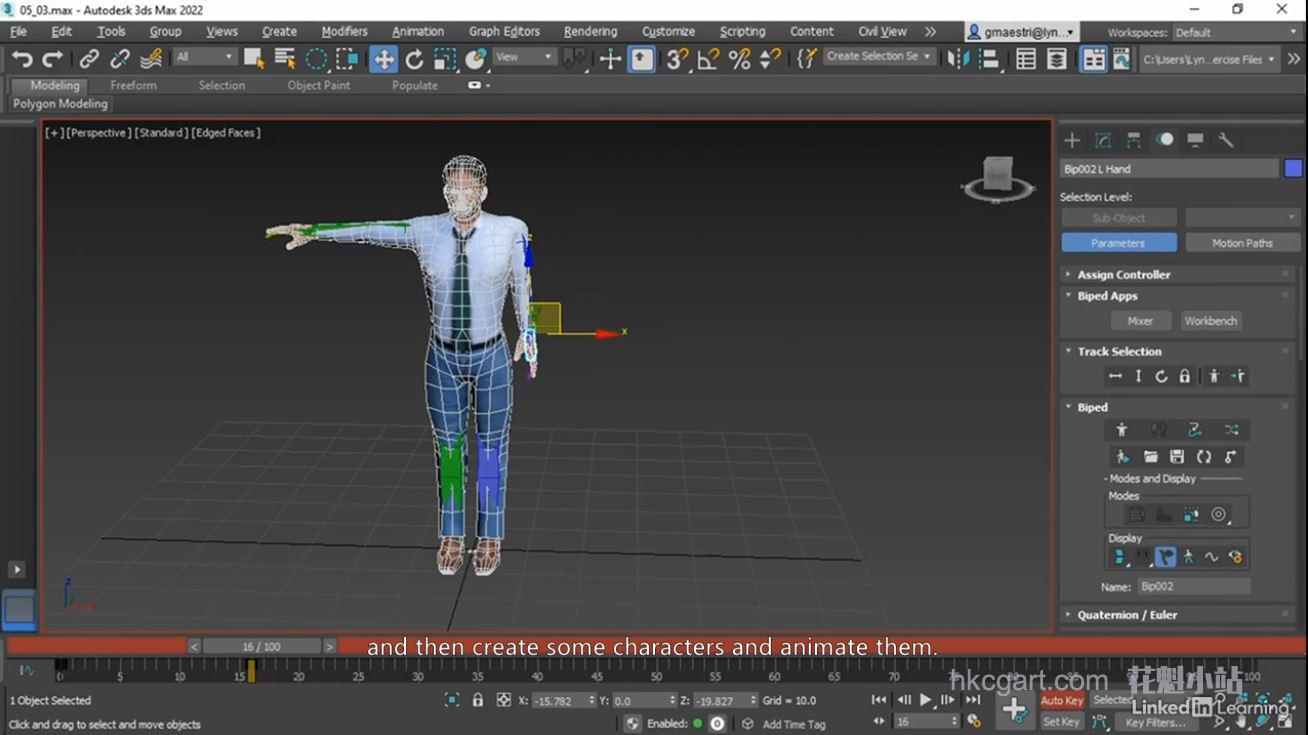Click the Undo arrow in toolbar
The image size is (1308, 735).
22,59
